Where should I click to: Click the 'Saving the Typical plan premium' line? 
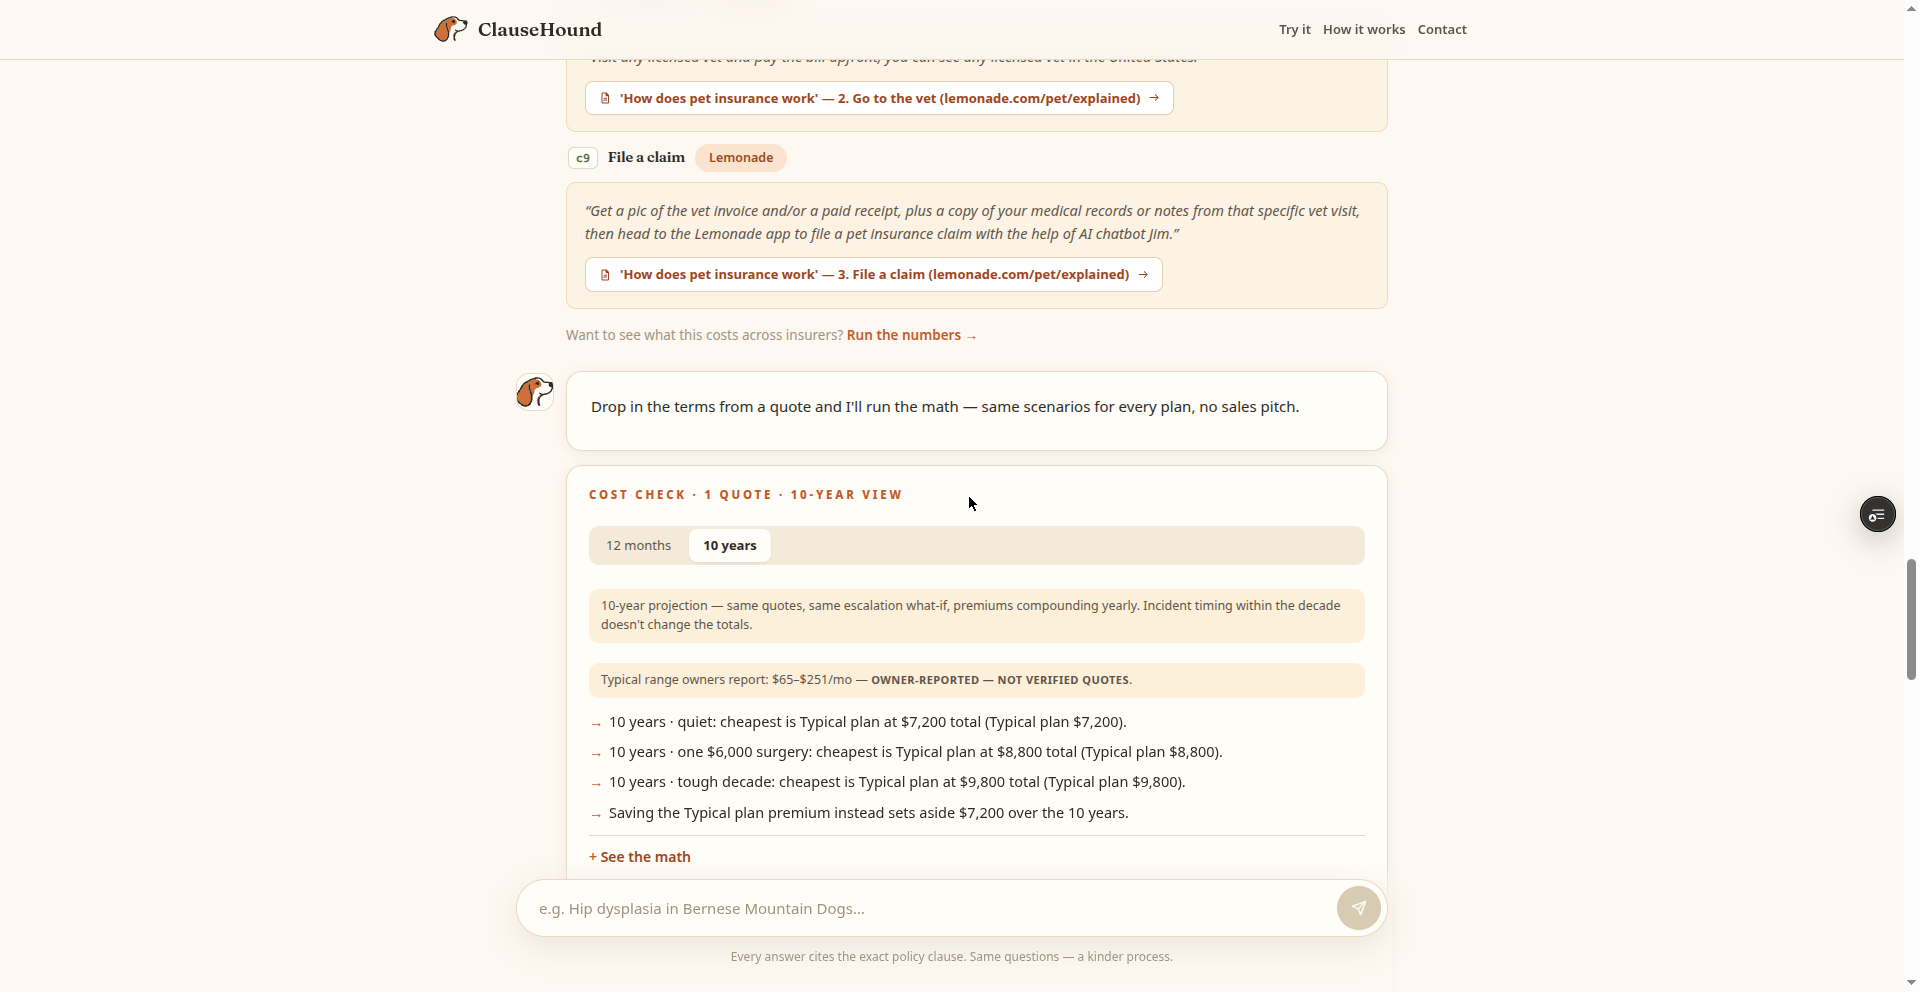coord(868,813)
